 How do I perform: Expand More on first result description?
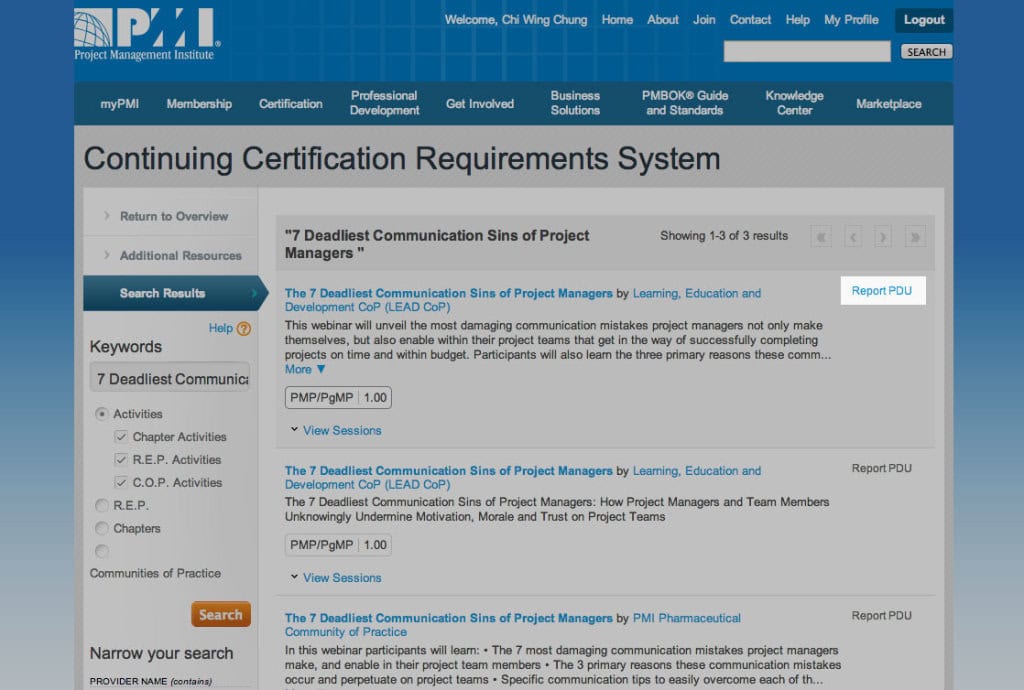(304, 369)
